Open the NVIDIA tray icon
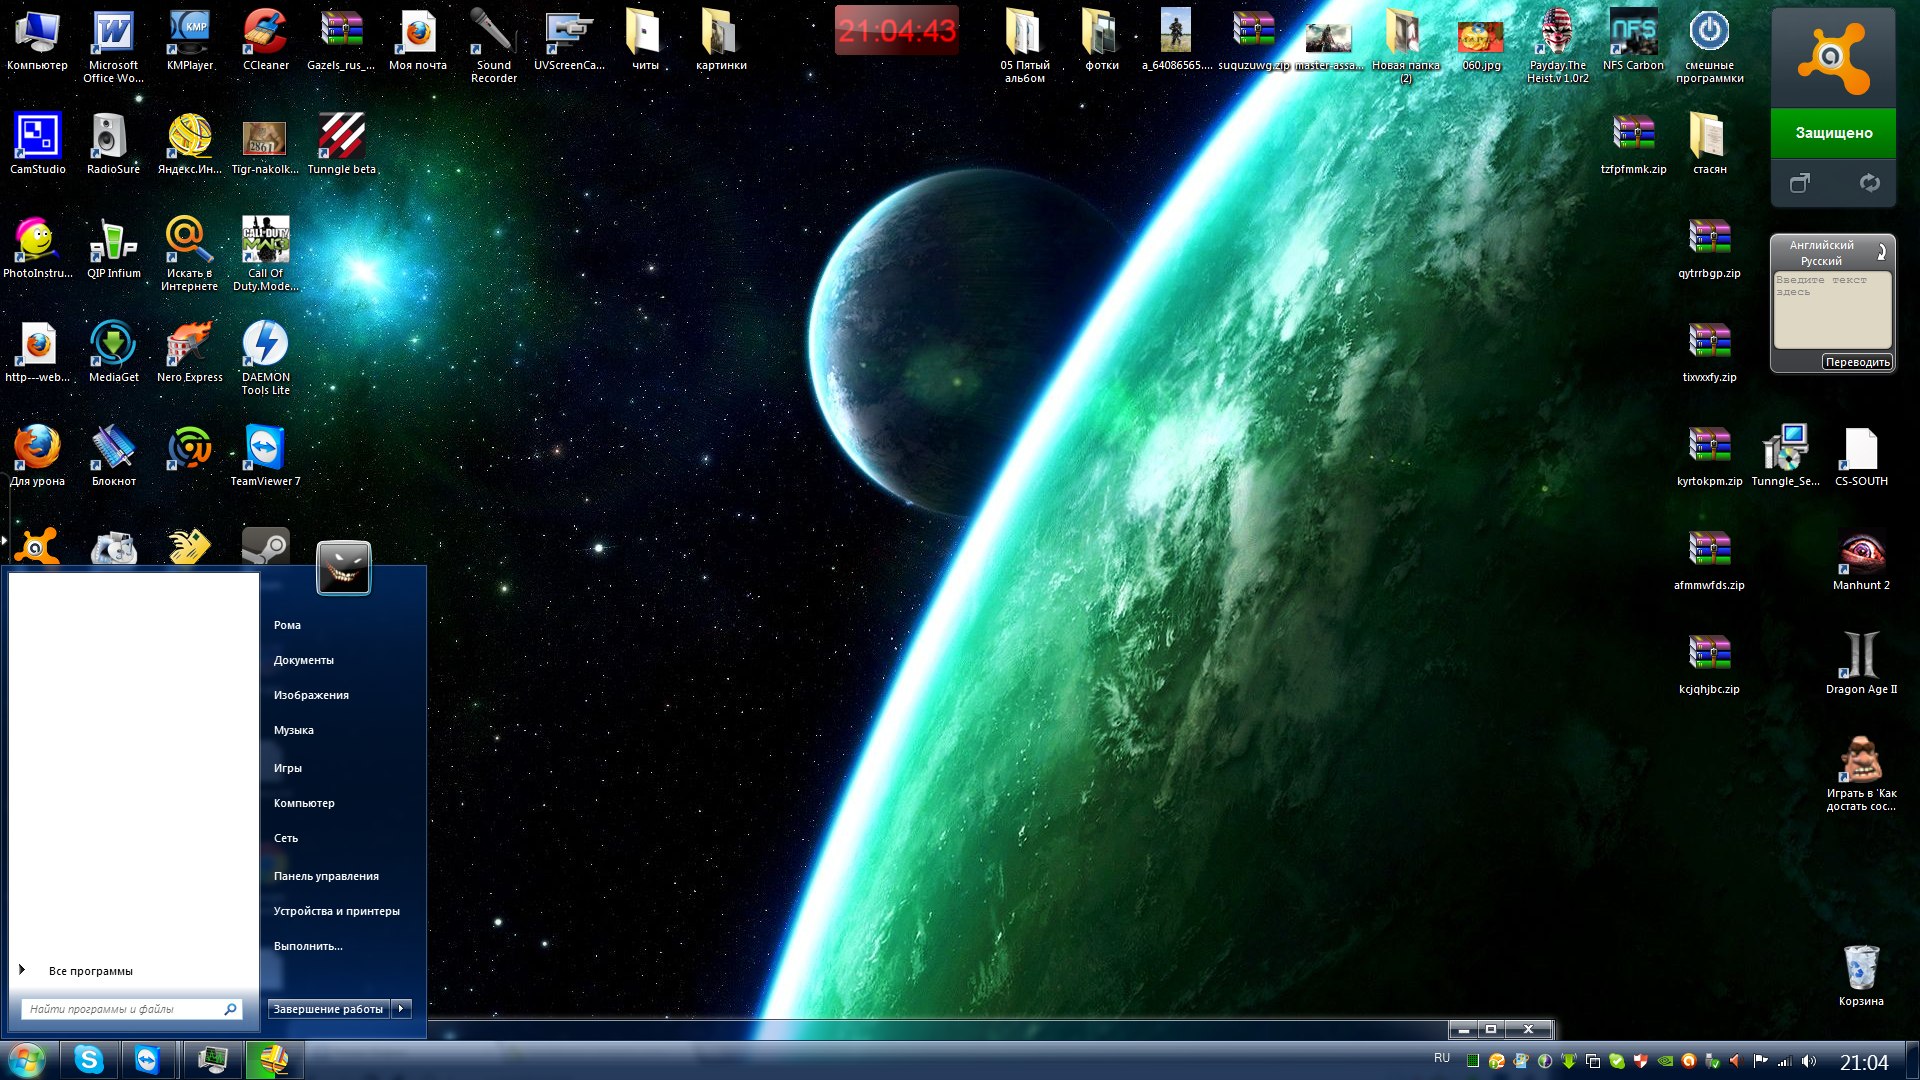 tap(1665, 1061)
